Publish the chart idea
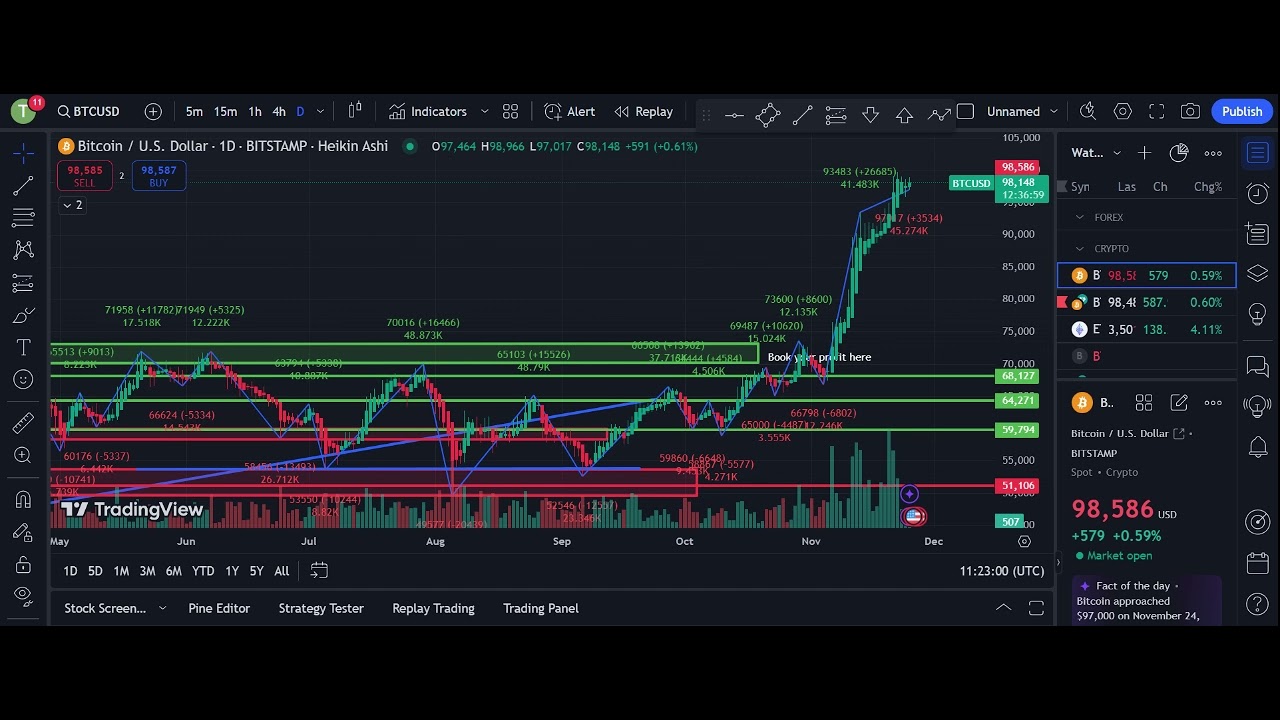This screenshot has height=720, width=1280. click(1242, 112)
